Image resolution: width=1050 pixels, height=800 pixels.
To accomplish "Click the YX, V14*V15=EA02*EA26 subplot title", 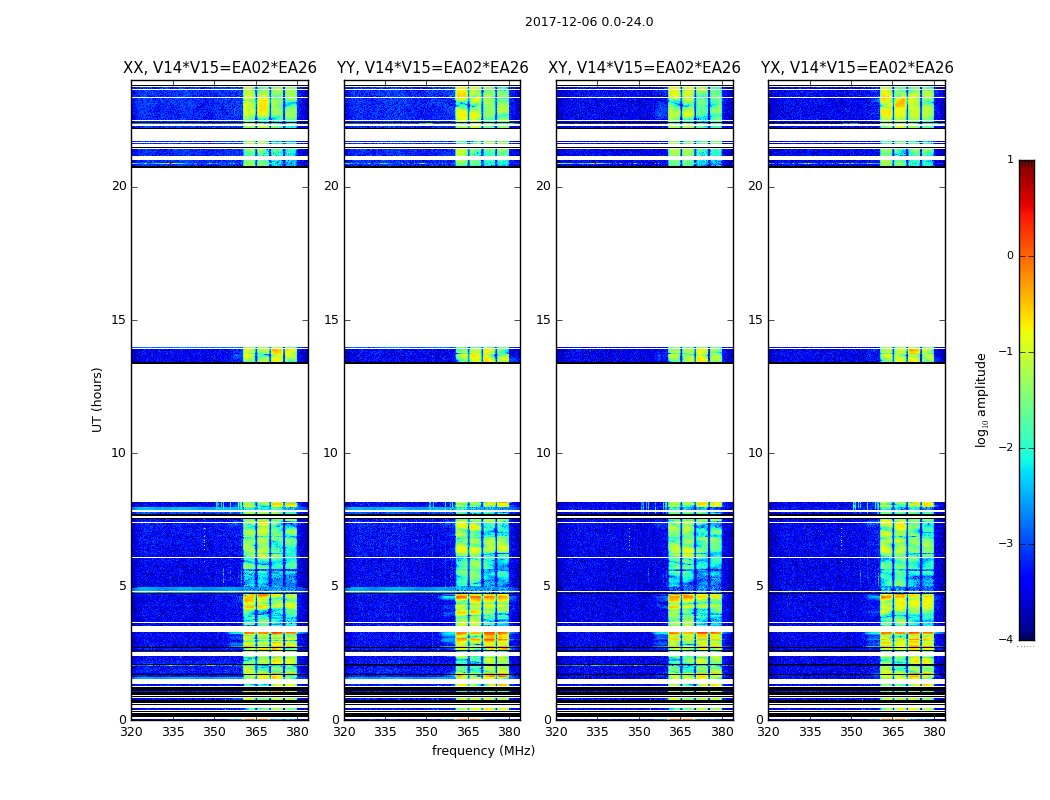I will click(x=857, y=68).
